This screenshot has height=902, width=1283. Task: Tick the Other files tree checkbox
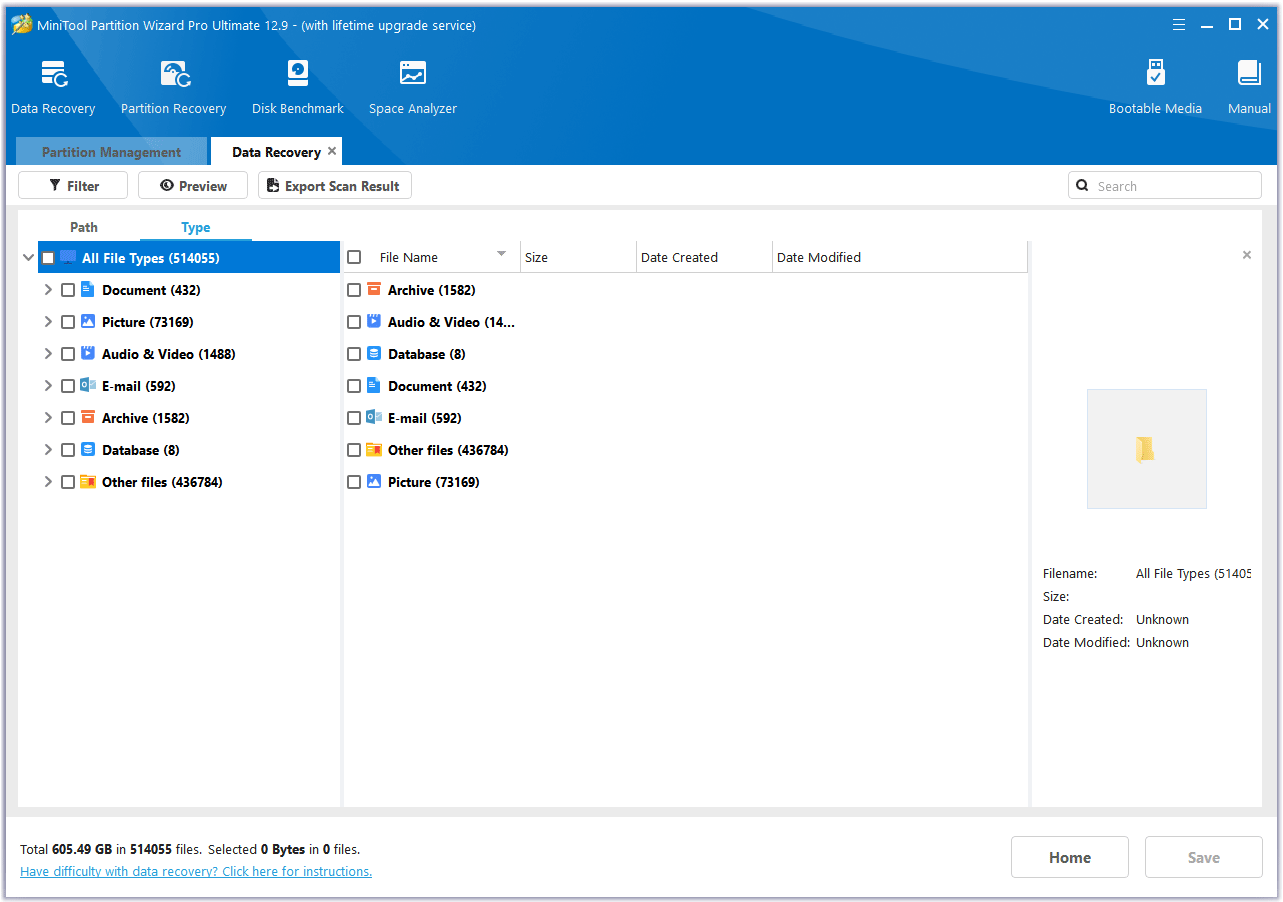(x=68, y=482)
